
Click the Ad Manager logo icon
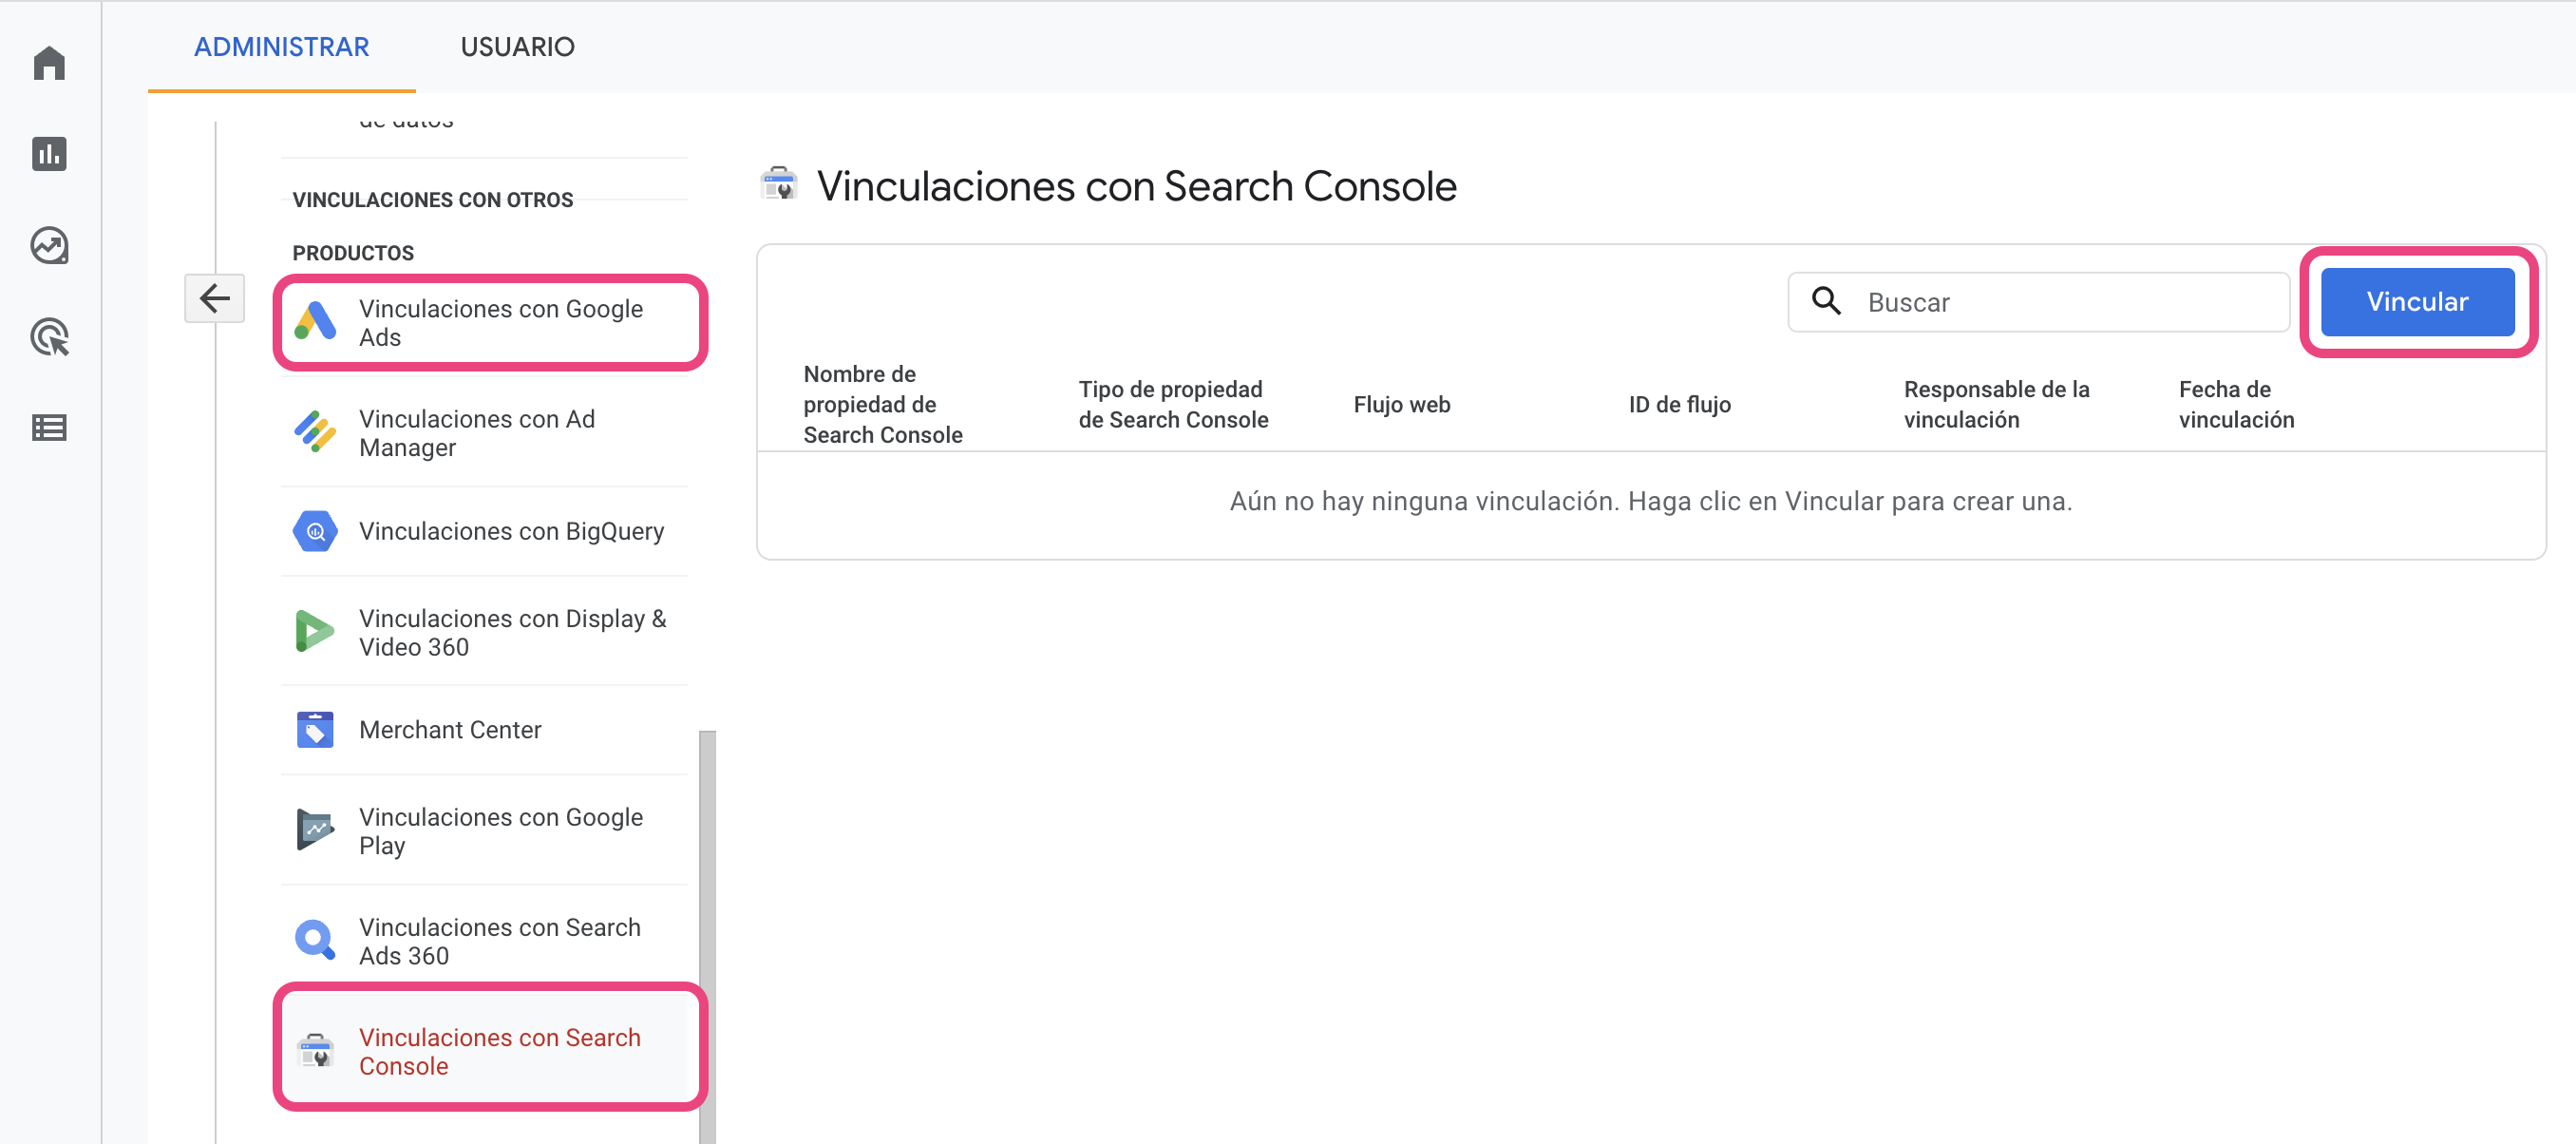315,432
